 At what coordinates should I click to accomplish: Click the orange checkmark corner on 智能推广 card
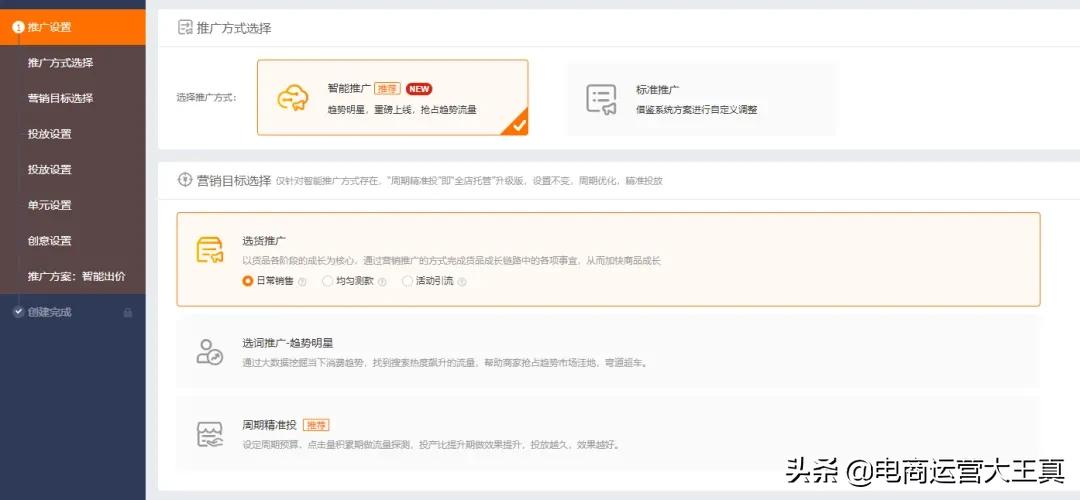click(515, 123)
